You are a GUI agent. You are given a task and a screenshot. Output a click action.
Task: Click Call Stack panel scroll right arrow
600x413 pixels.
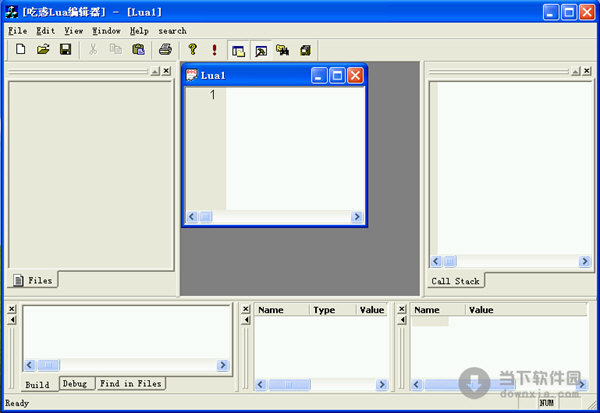[x=585, y=261]
